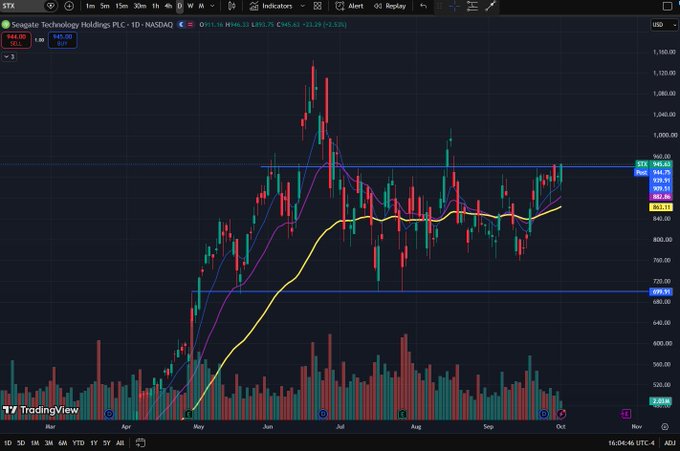Click the 699.91 horizontal line price label
The width and height of the screenshot is (680, 451).
(x=661, y=292)
